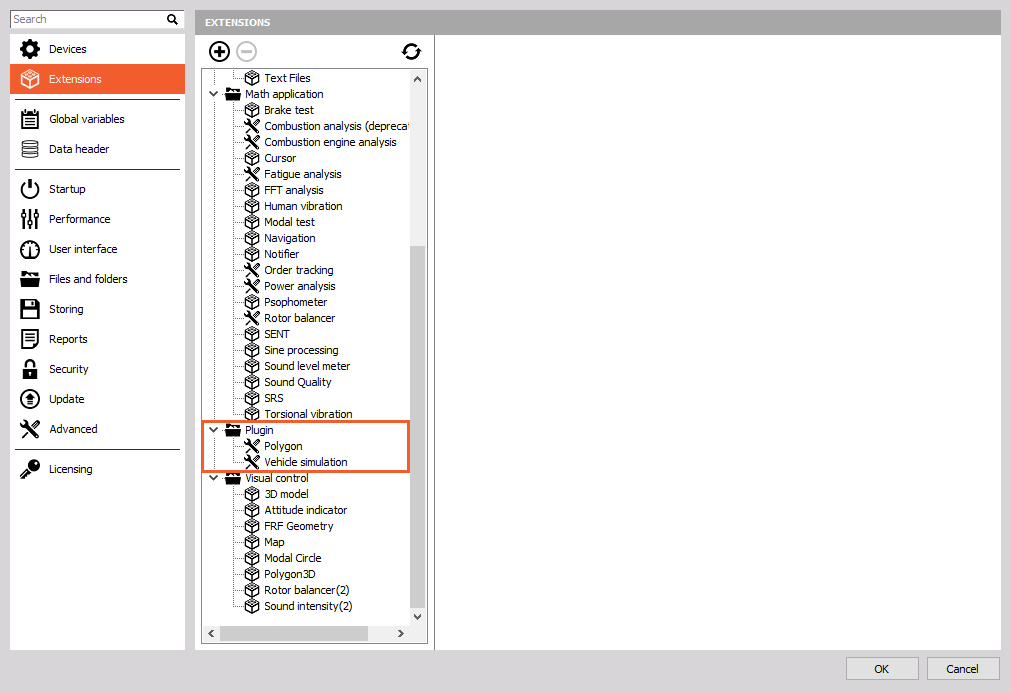
Task: Click the horizontal scrollbar right arrow
Action: [x=400, y=634]
